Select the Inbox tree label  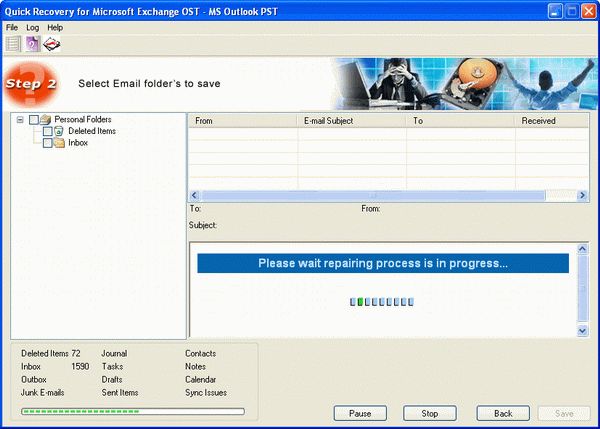(78, 143)
